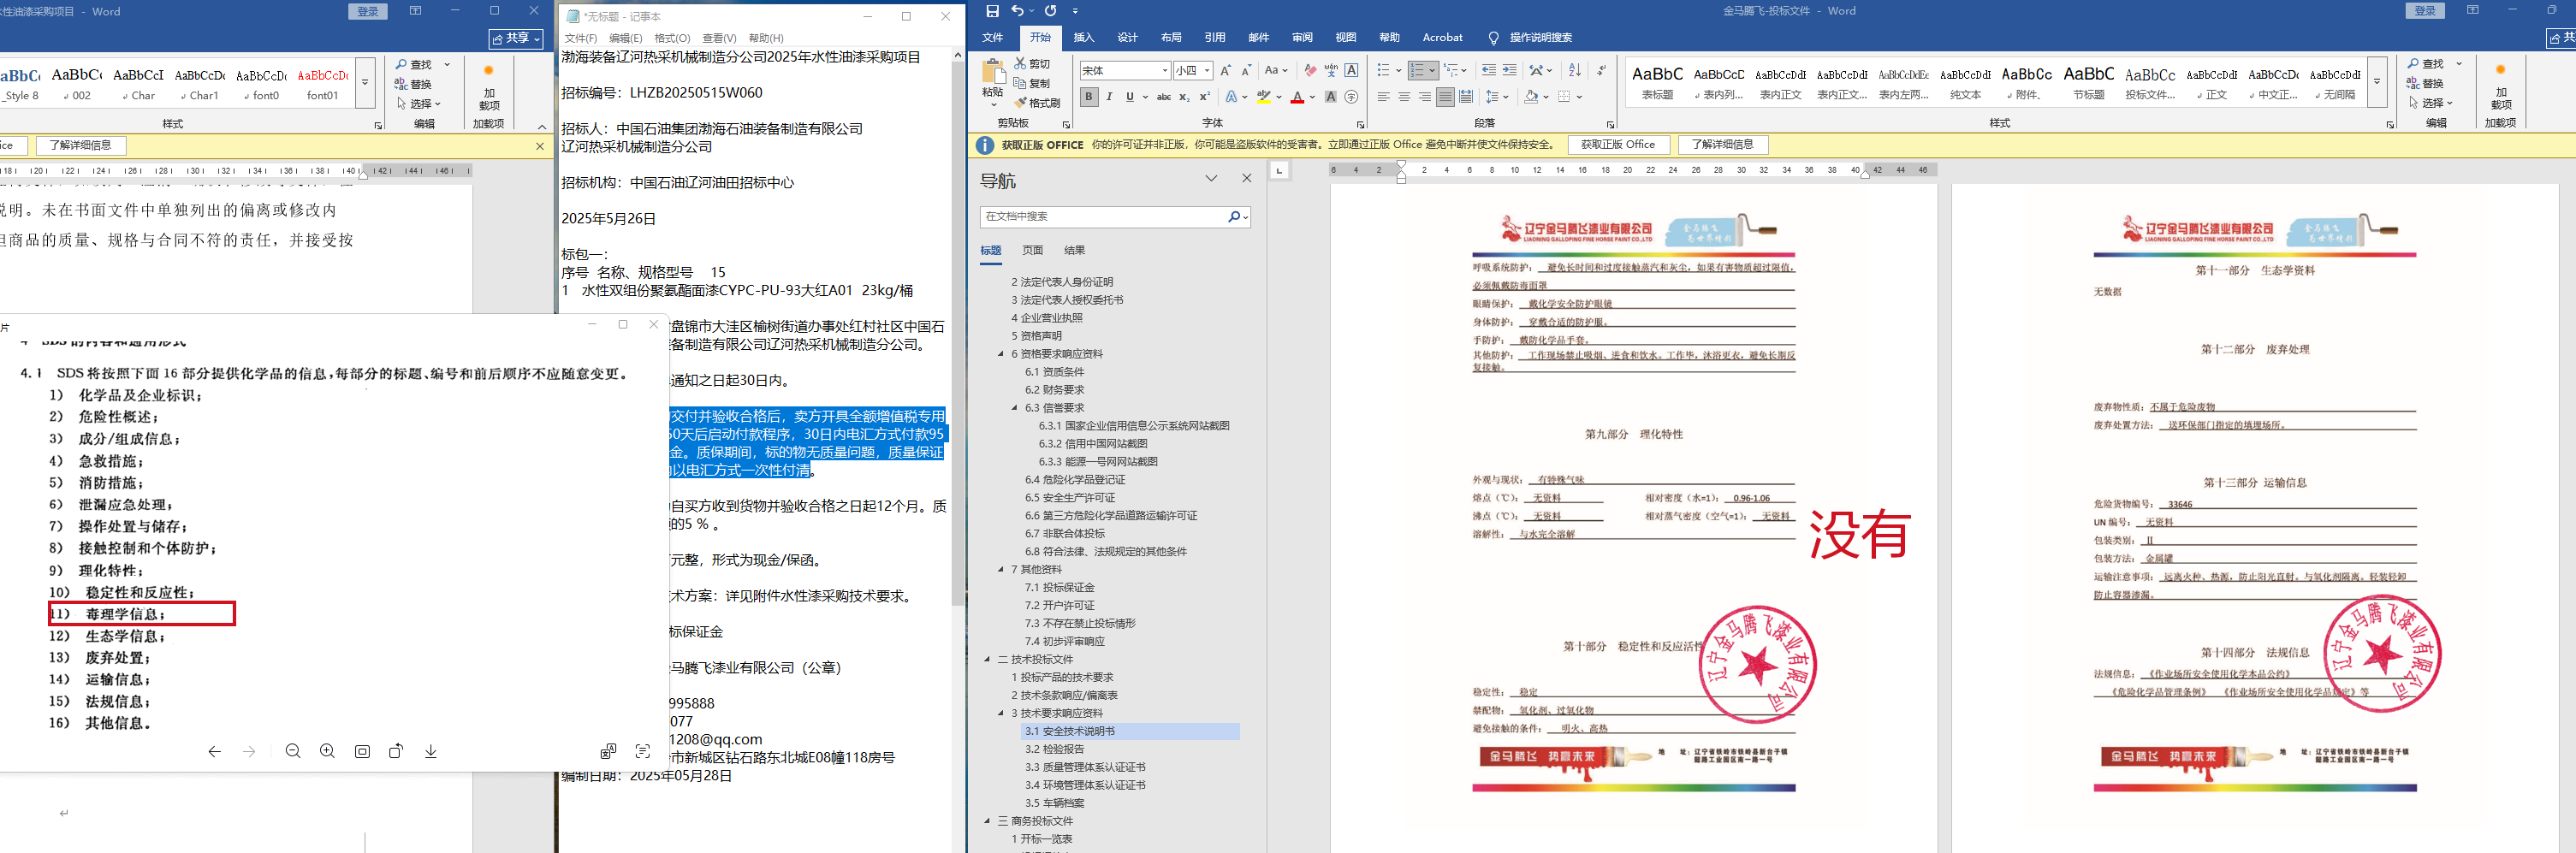Apply strikethrough (abc) formatting
This screenshot has width=2576, height=853.
[1164, 97]
